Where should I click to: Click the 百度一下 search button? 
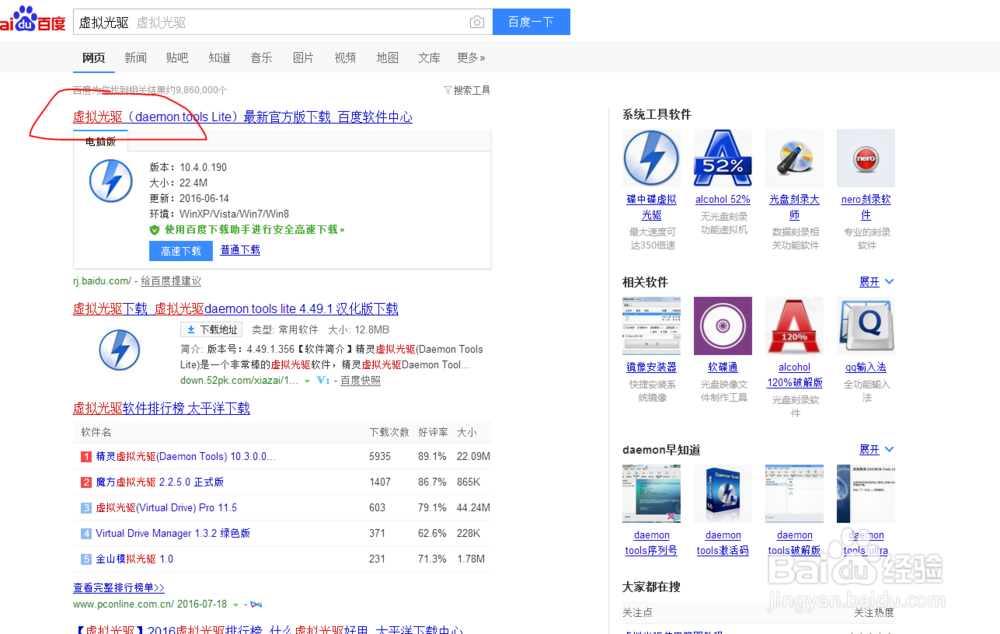531,22
